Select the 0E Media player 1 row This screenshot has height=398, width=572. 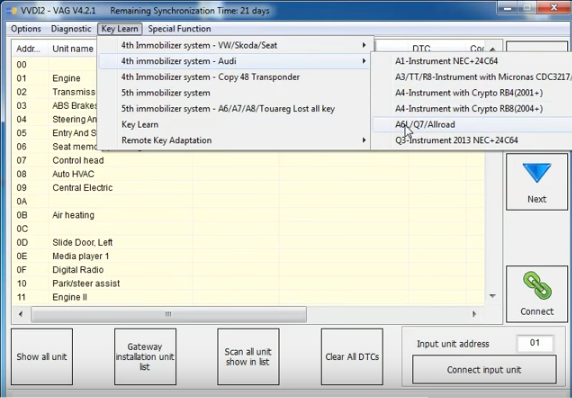tap(248, 256)
